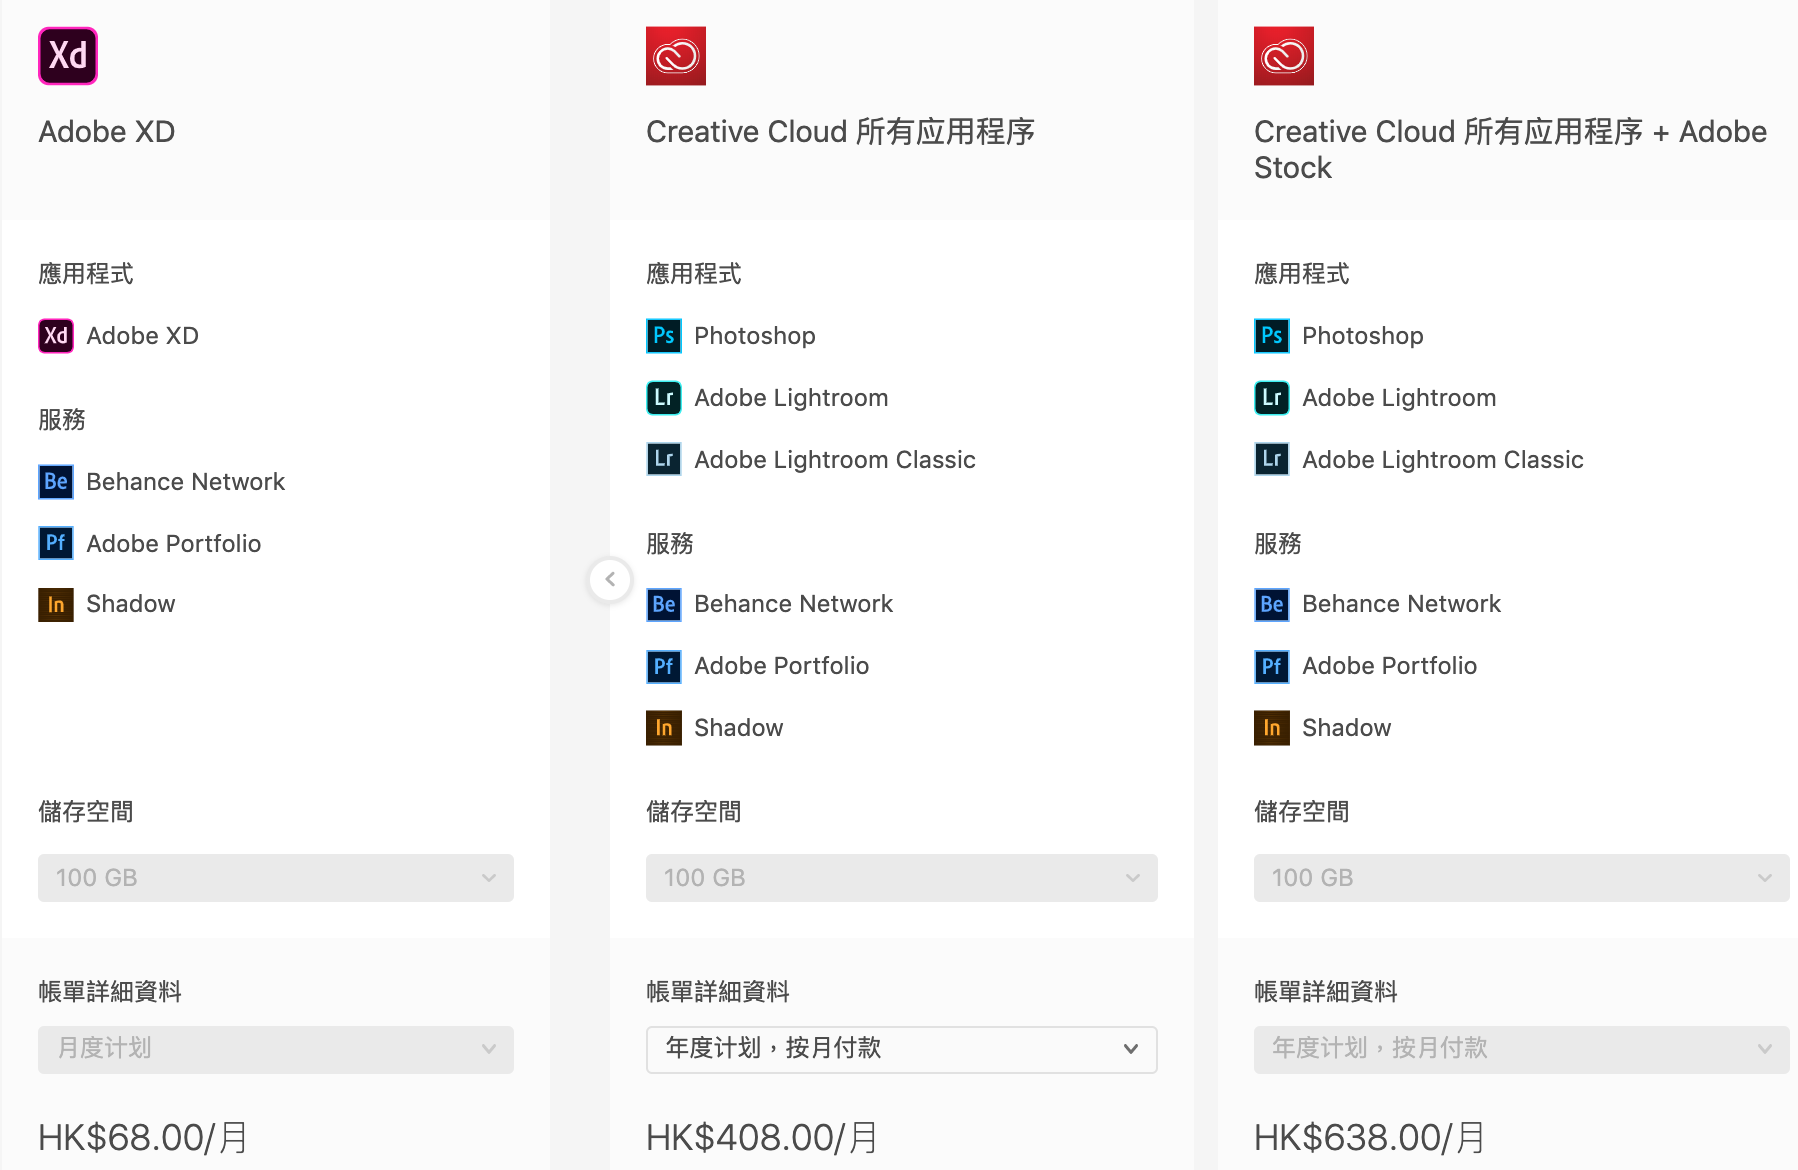1798x1170 pixels.
Task: Open the 月度计划 billing dropdown in Adobe XD plan
Action: (276, 1049)
